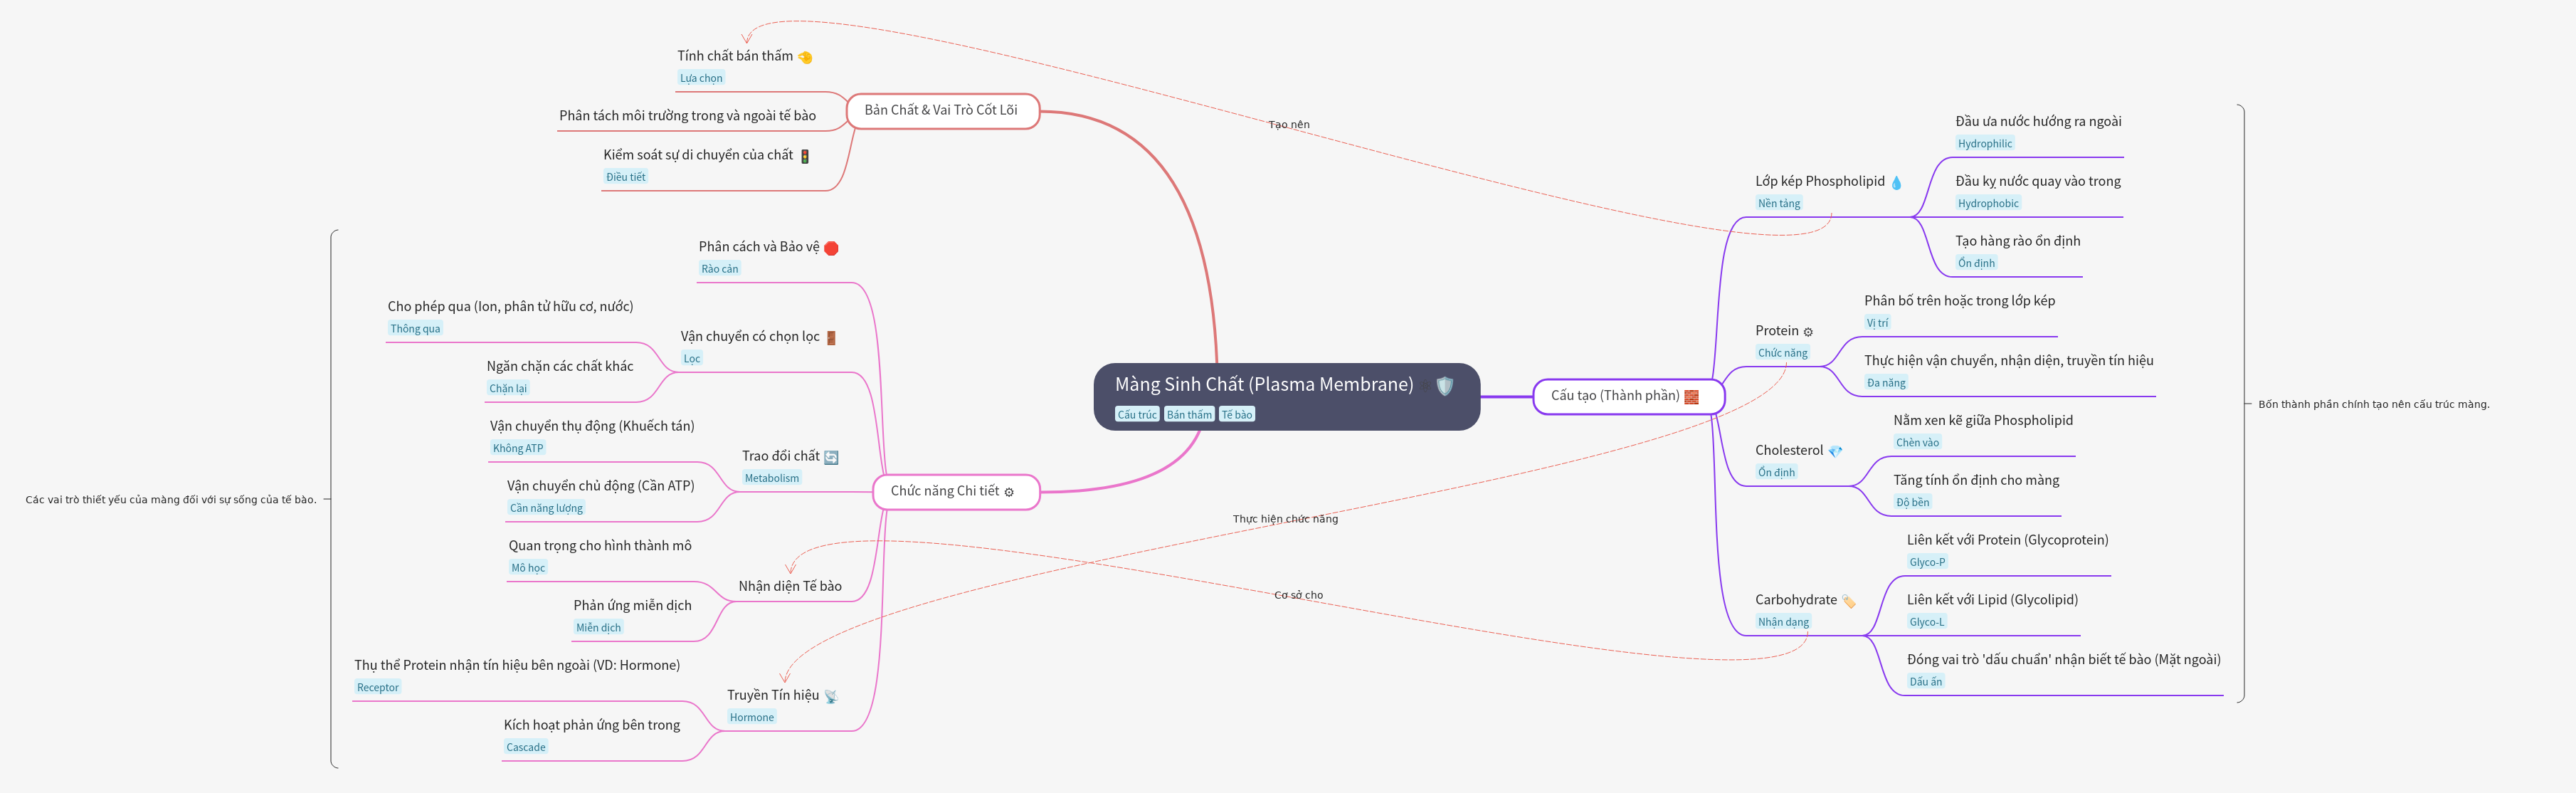Select the summary Bốn thành phần chính text
2576x793 pixels.
click(2373, 404)
